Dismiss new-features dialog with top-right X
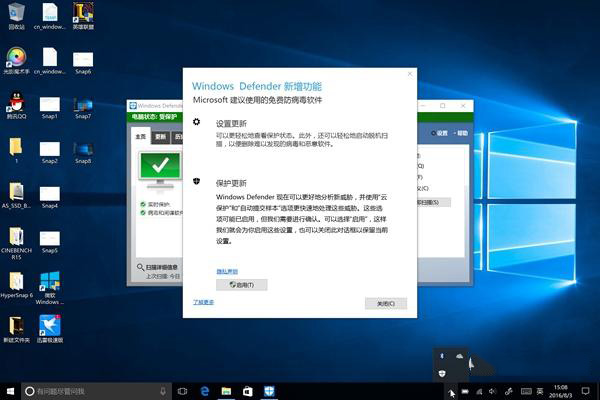This screenshot has width=600, height=400. (410, 73)
